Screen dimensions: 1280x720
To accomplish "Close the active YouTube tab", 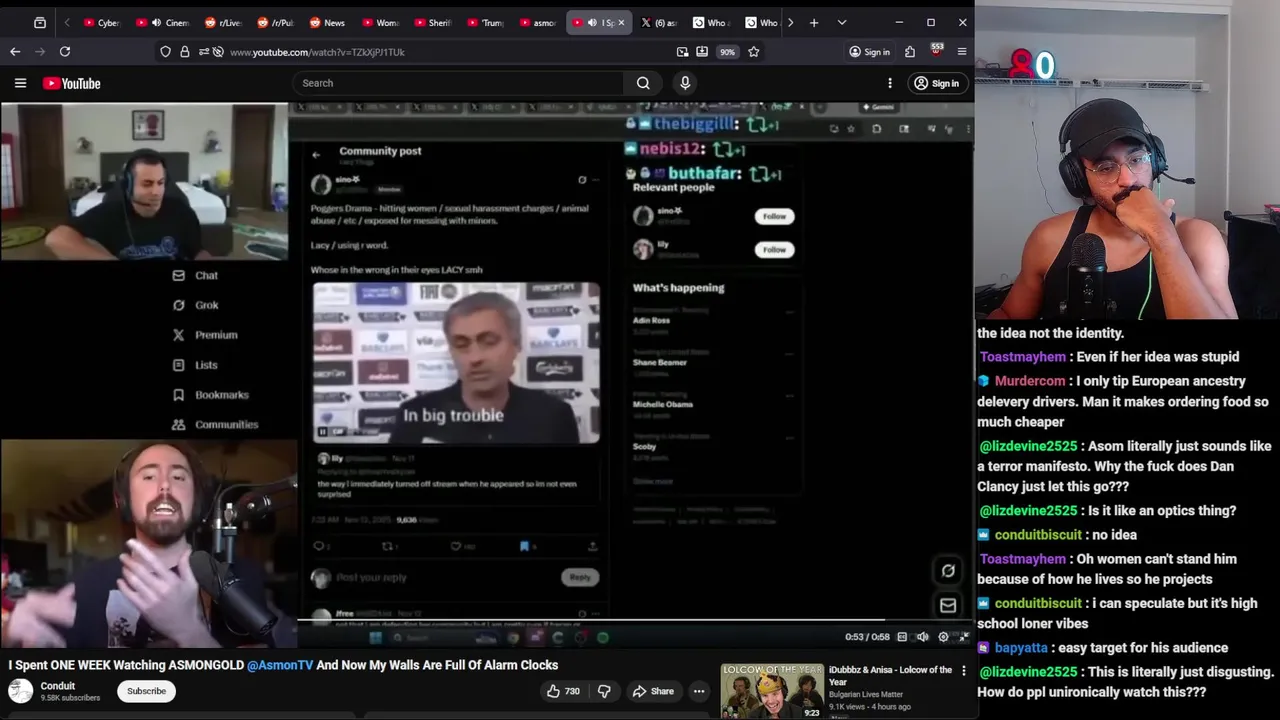I will point(621,22).
